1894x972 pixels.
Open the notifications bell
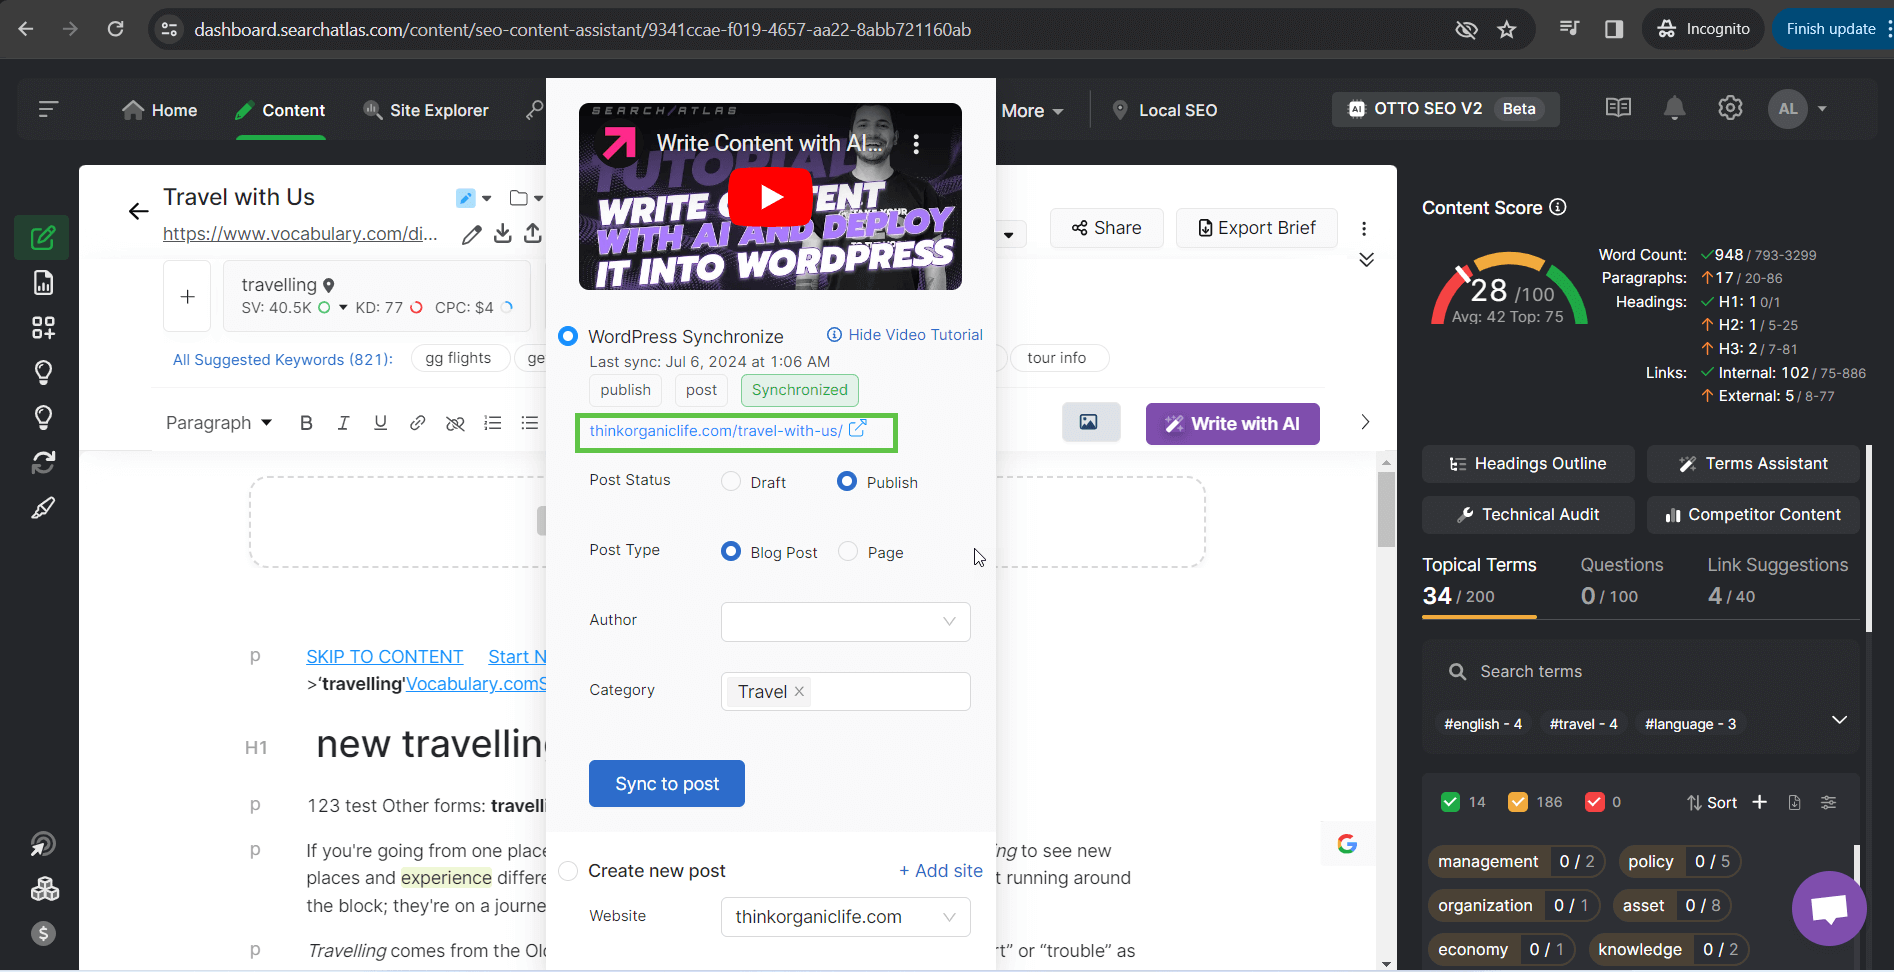pos(1674,108)
